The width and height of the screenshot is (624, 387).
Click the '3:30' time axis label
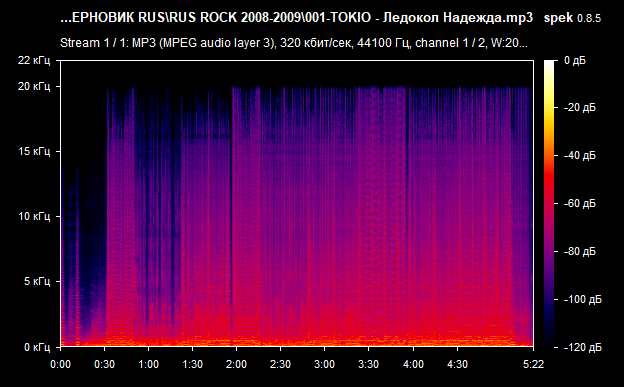click(x=369, y=364)
